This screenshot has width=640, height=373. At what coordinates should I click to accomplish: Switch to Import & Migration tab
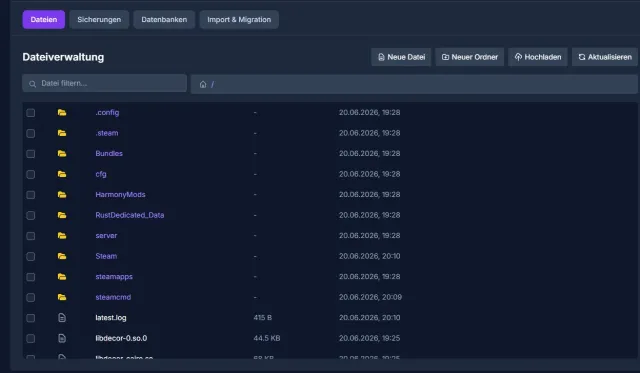[x=239, y=20]
